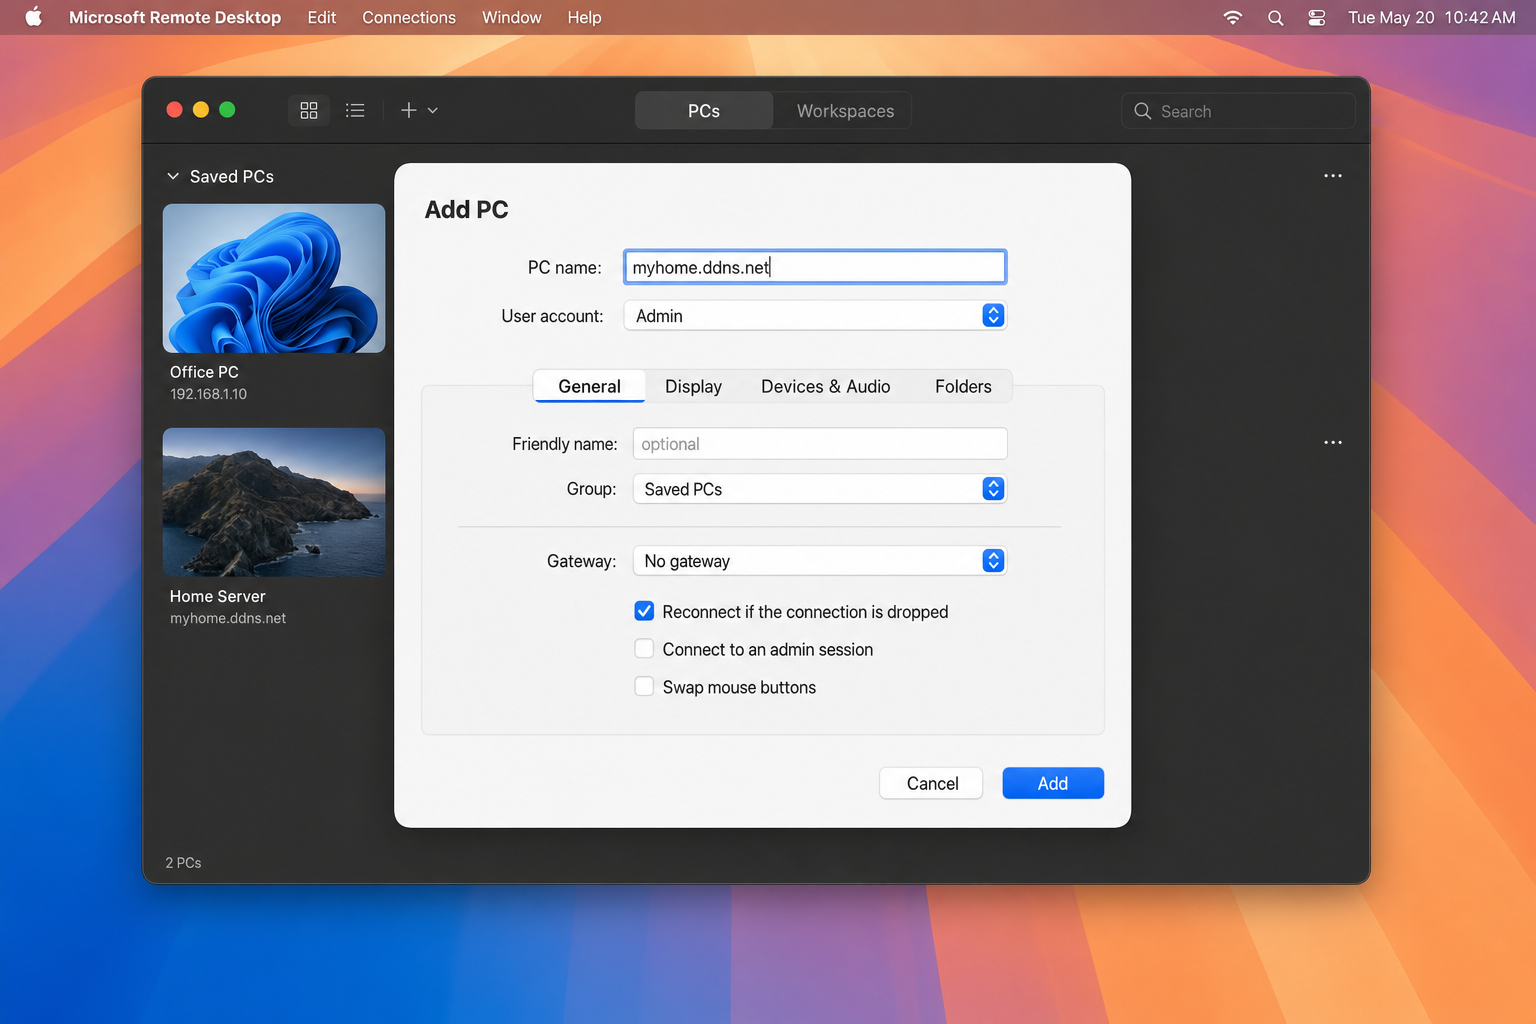This screenshot has width=1536, height=1024.
Task: Open the dropdown chevron beside plus icon
Action: (433, 111)
